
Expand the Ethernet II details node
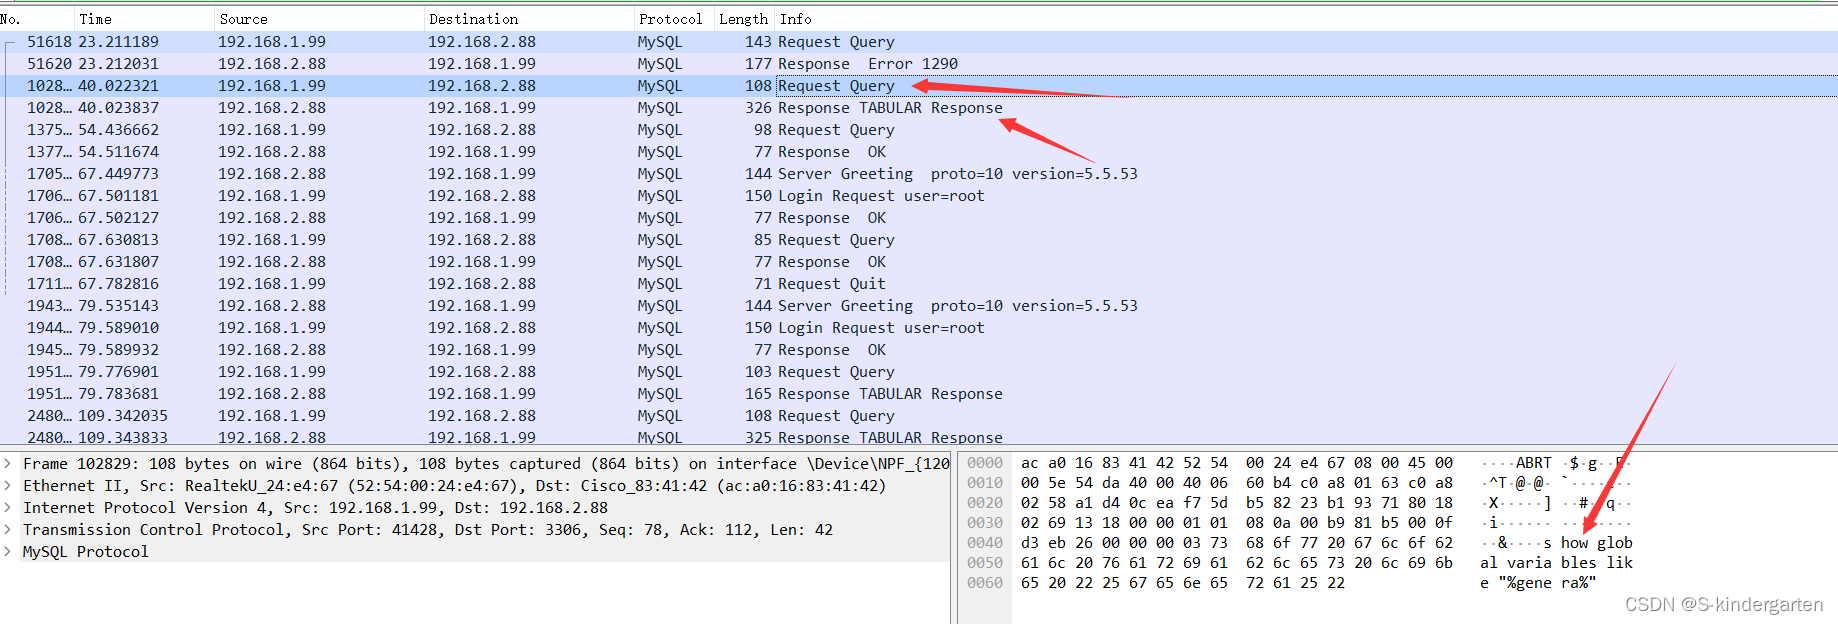(8, 486)
